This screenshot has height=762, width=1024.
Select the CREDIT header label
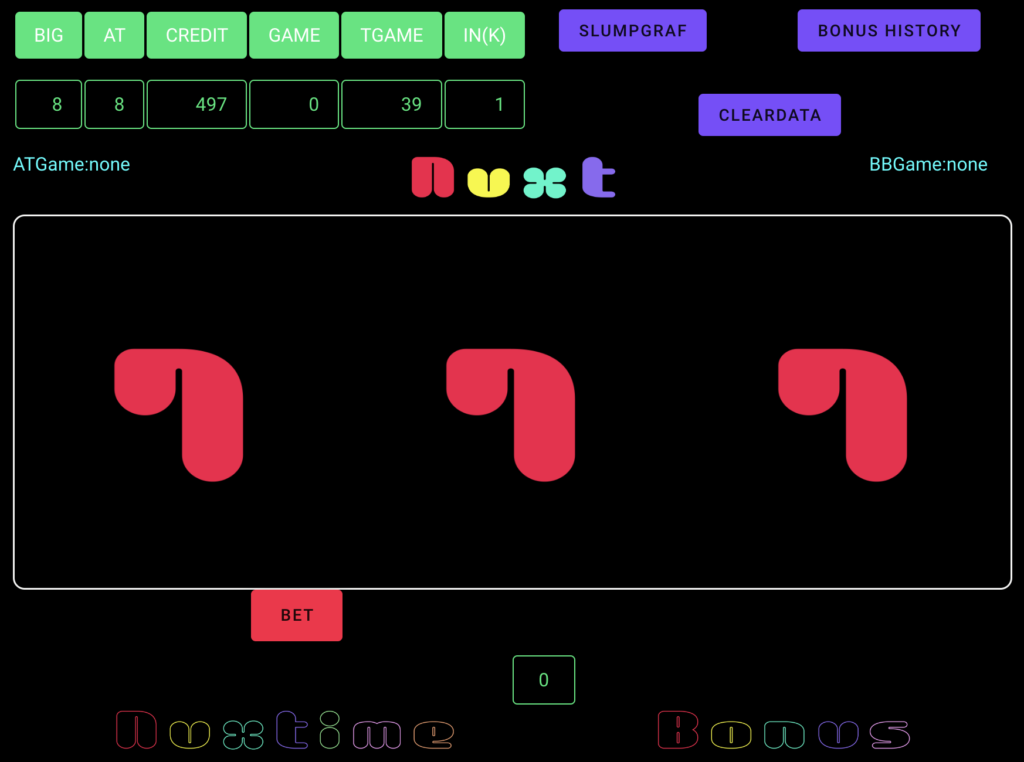pyautogui.click(x=197, y=35)
